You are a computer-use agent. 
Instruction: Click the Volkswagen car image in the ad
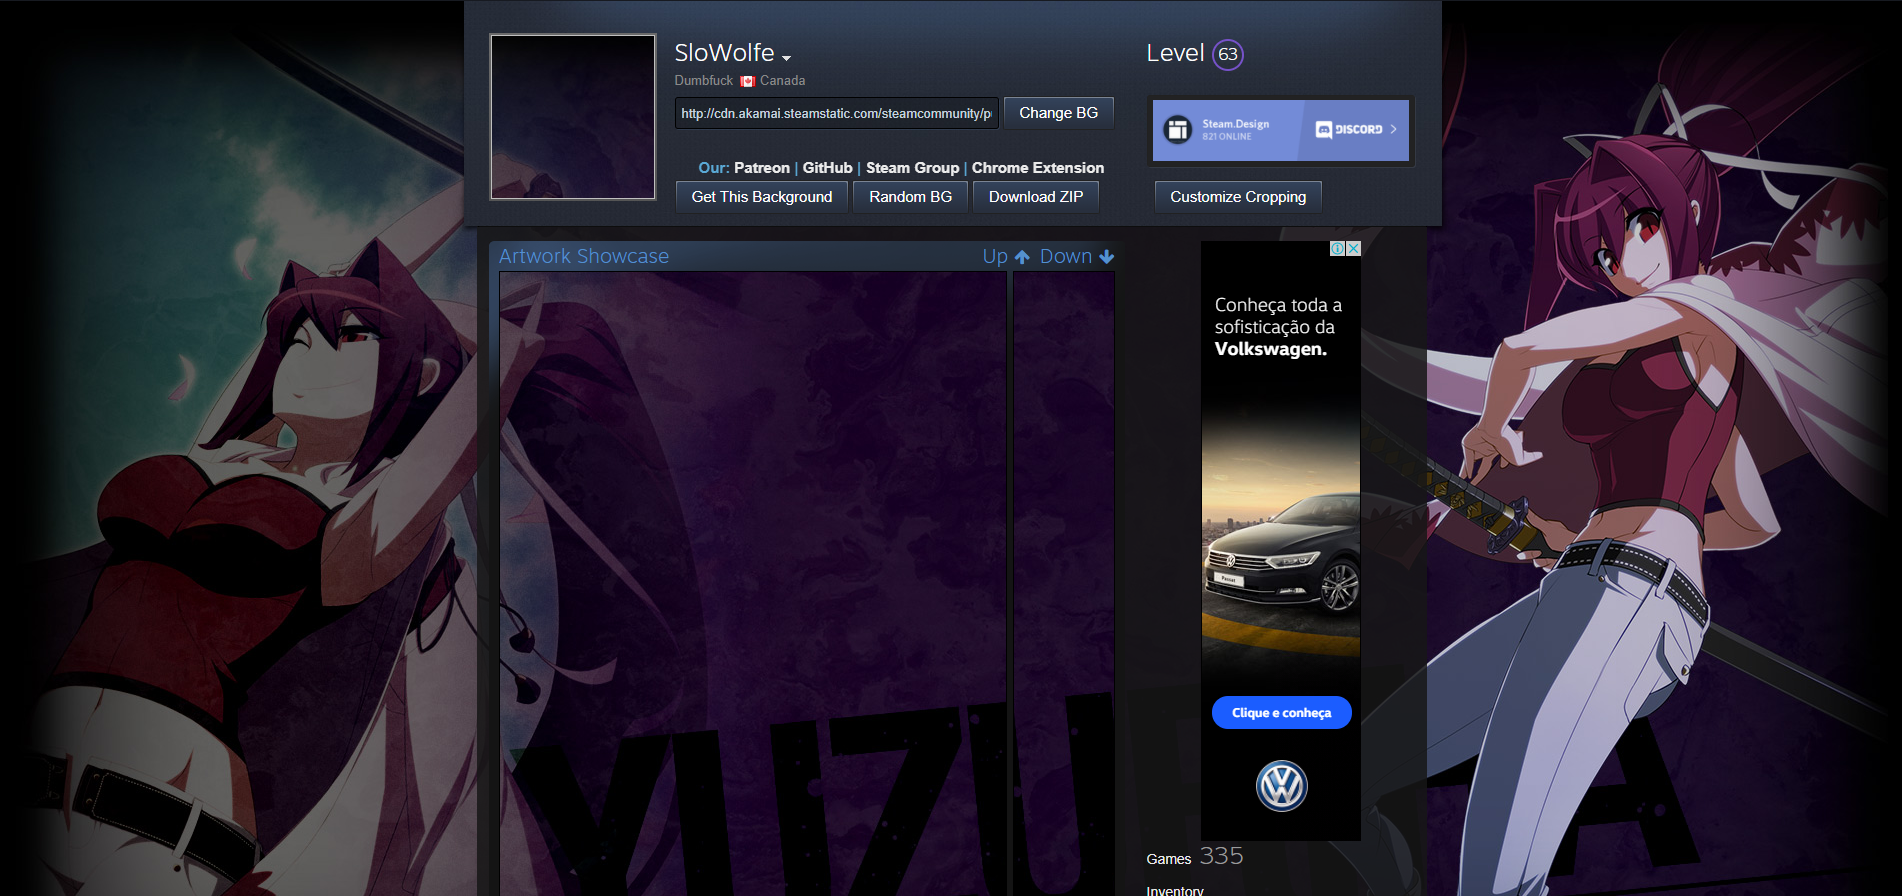click(1281, 555)
